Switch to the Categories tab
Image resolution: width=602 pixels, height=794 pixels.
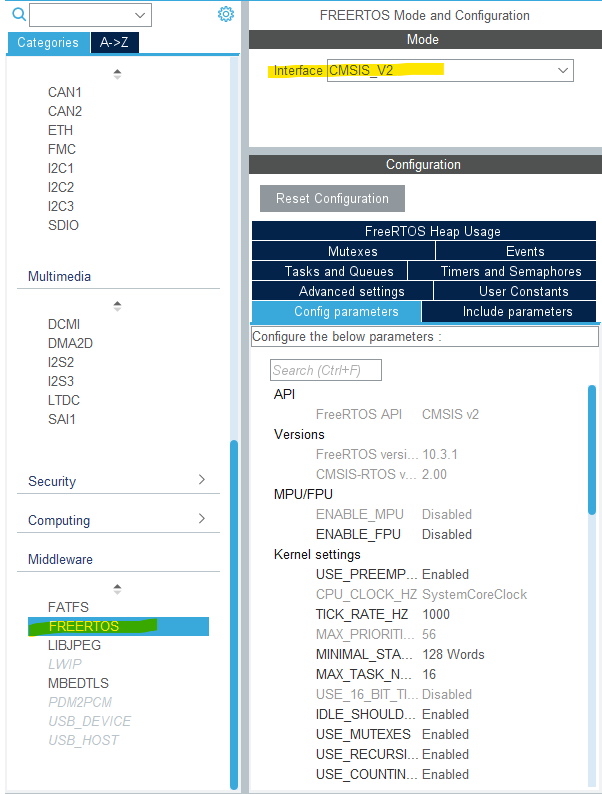click(48, 43)
